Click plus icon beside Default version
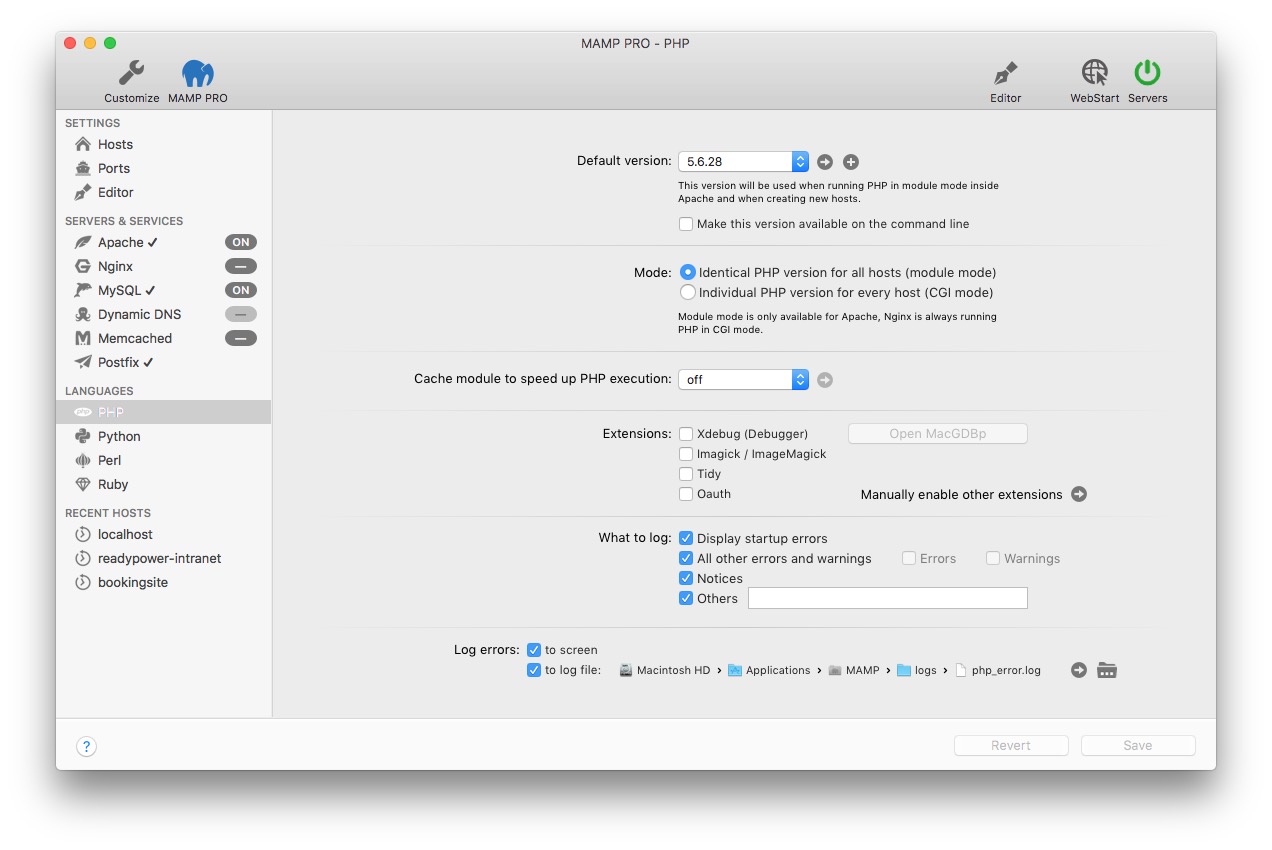Image resolution: width=1272 pixels, height=850 pixels. 851,162
